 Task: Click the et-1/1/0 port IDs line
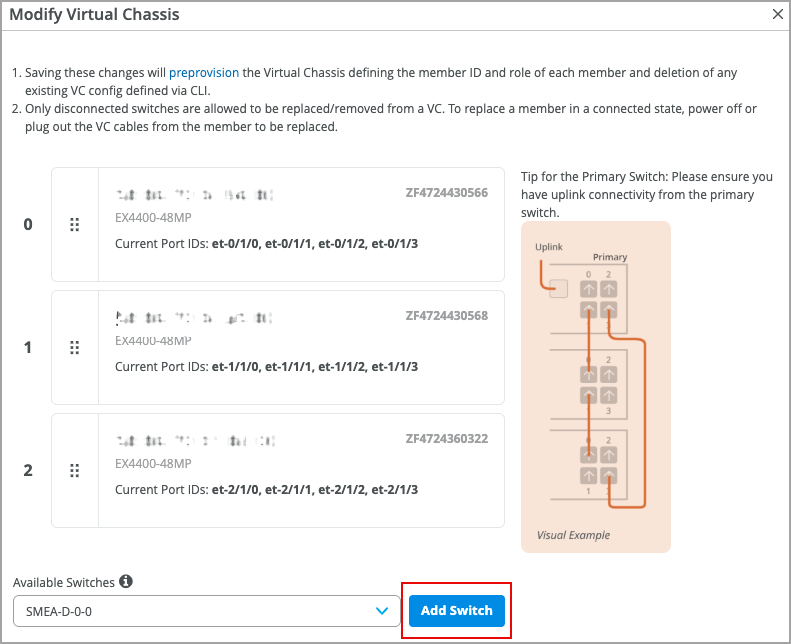point(266,367)
